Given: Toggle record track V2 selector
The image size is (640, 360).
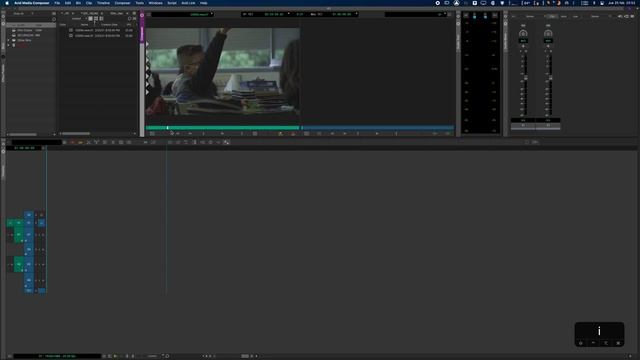Looking at the screenshot, I should tap(29, 214).
